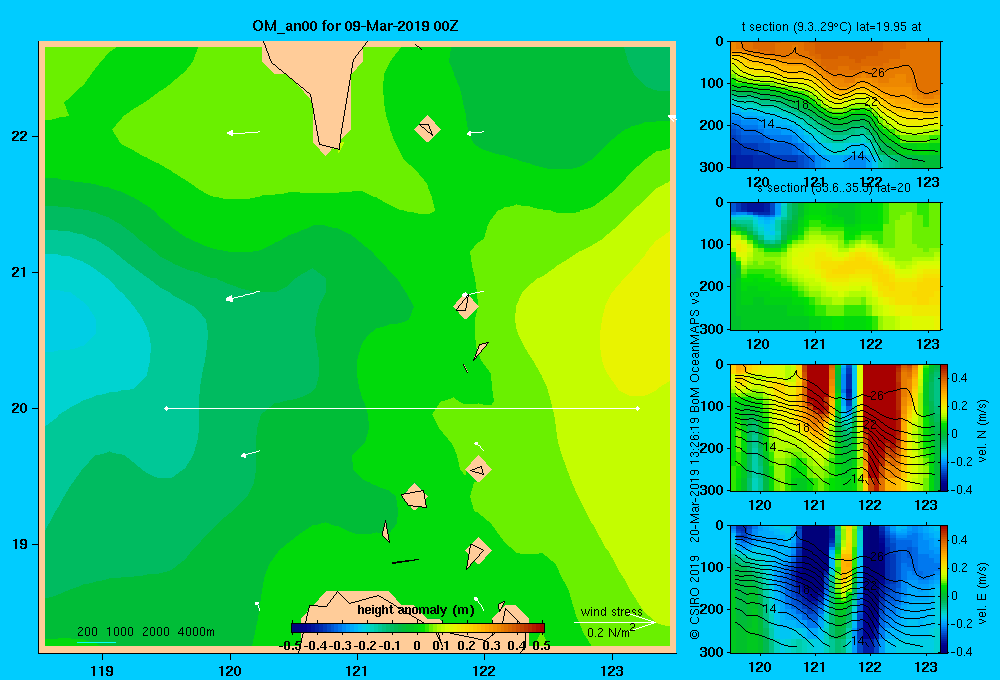Click the wind stress reference arrow
This screenshot has width=1000, height=680.
[x=615, y=622]
